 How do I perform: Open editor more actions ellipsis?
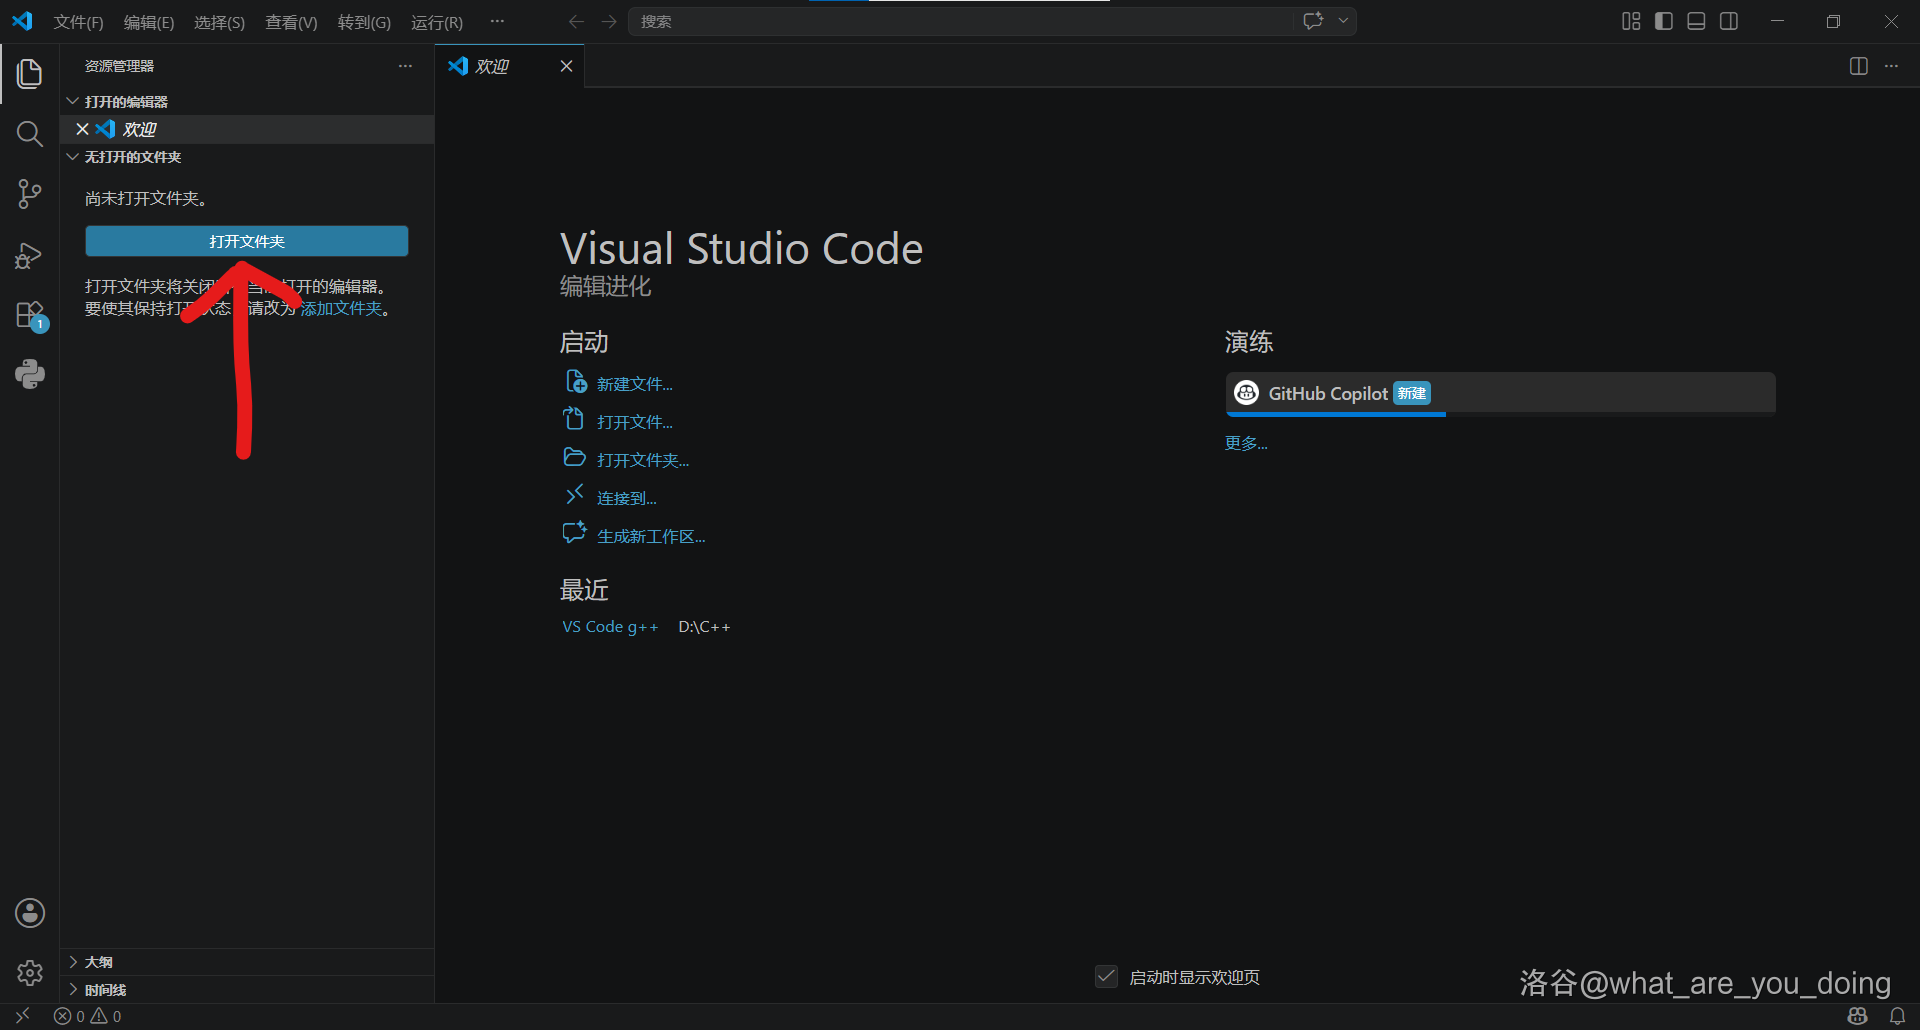pos(1891,66)
